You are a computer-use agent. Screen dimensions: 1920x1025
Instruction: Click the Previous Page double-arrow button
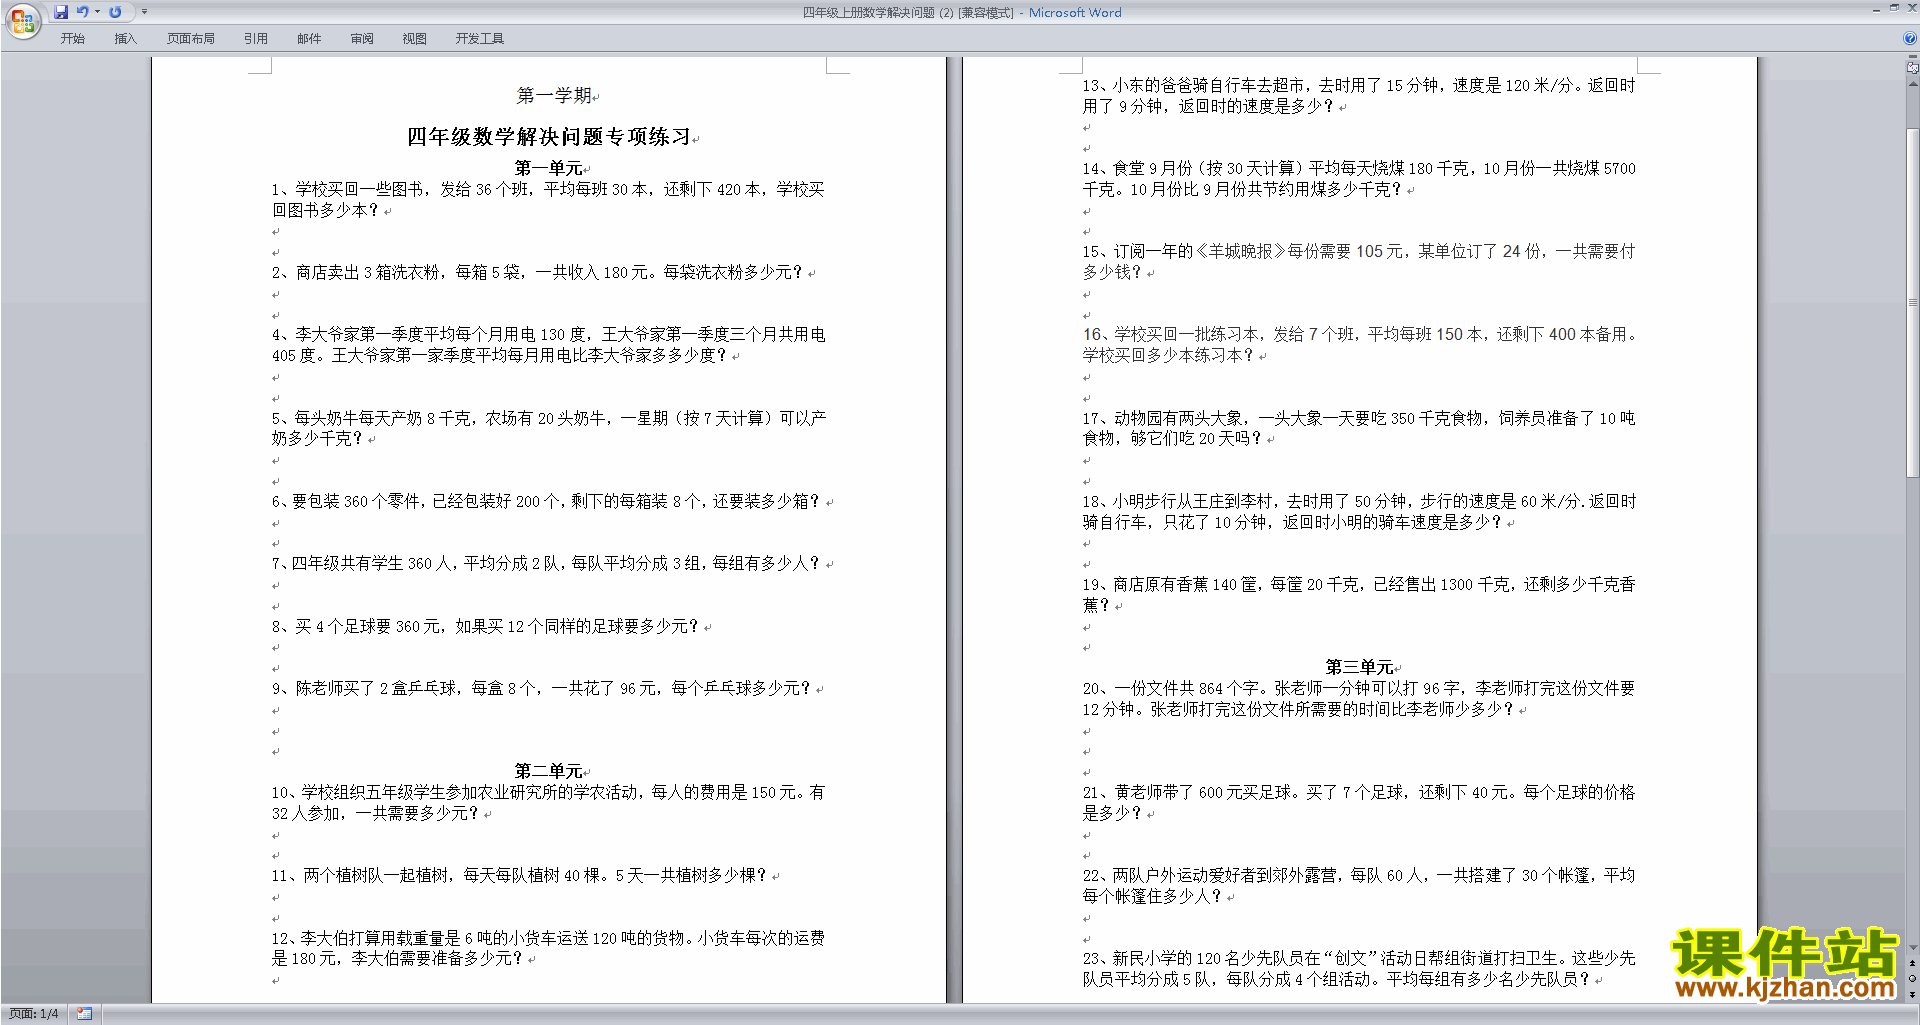pyautogui.click(x=1912, y=963)
